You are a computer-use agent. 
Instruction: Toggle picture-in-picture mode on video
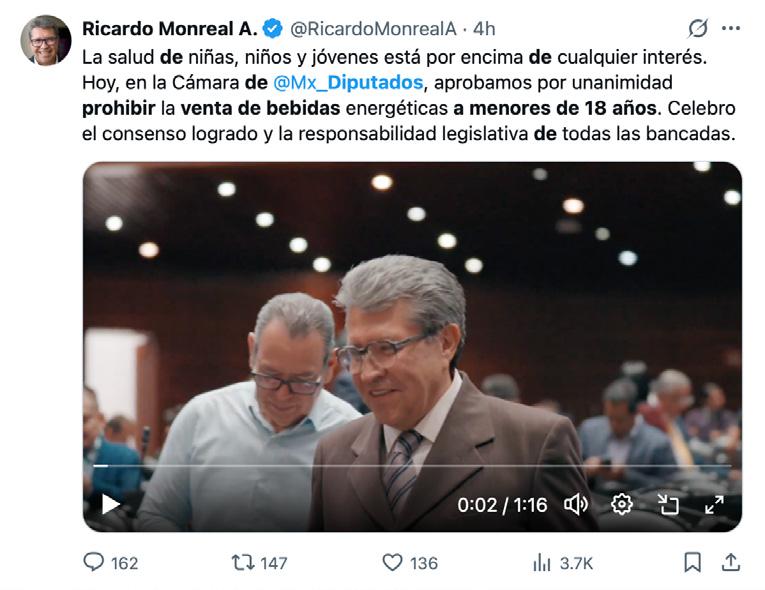(668, 504)
